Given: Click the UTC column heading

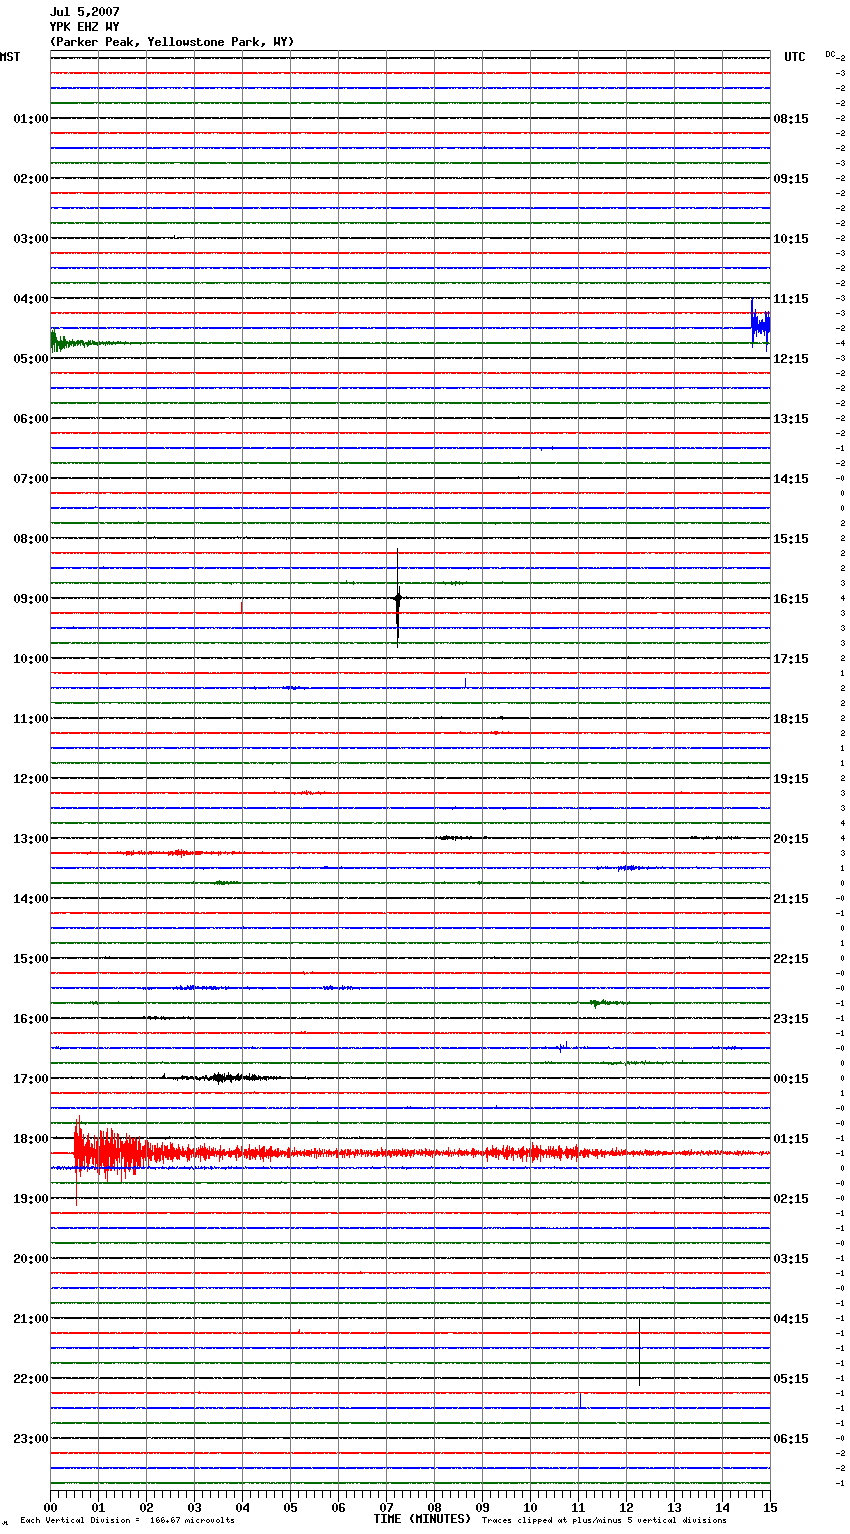Looking at the screenshot, I should click(x=794, y=57).
